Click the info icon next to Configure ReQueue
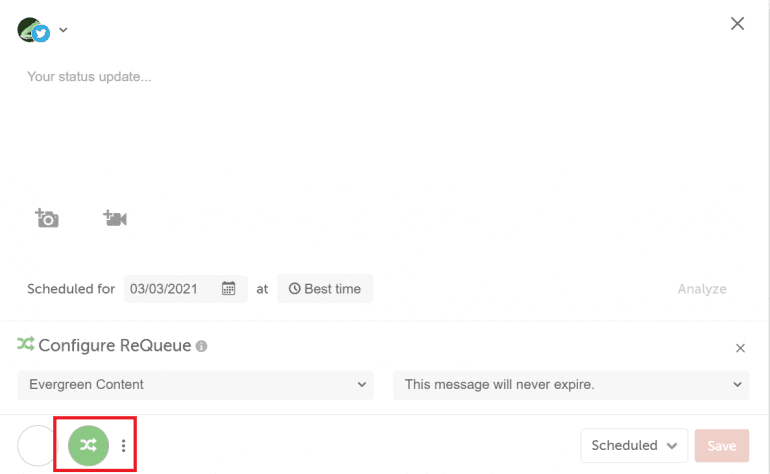The height and width of the screenshot is (474, 770). point(201,346)
